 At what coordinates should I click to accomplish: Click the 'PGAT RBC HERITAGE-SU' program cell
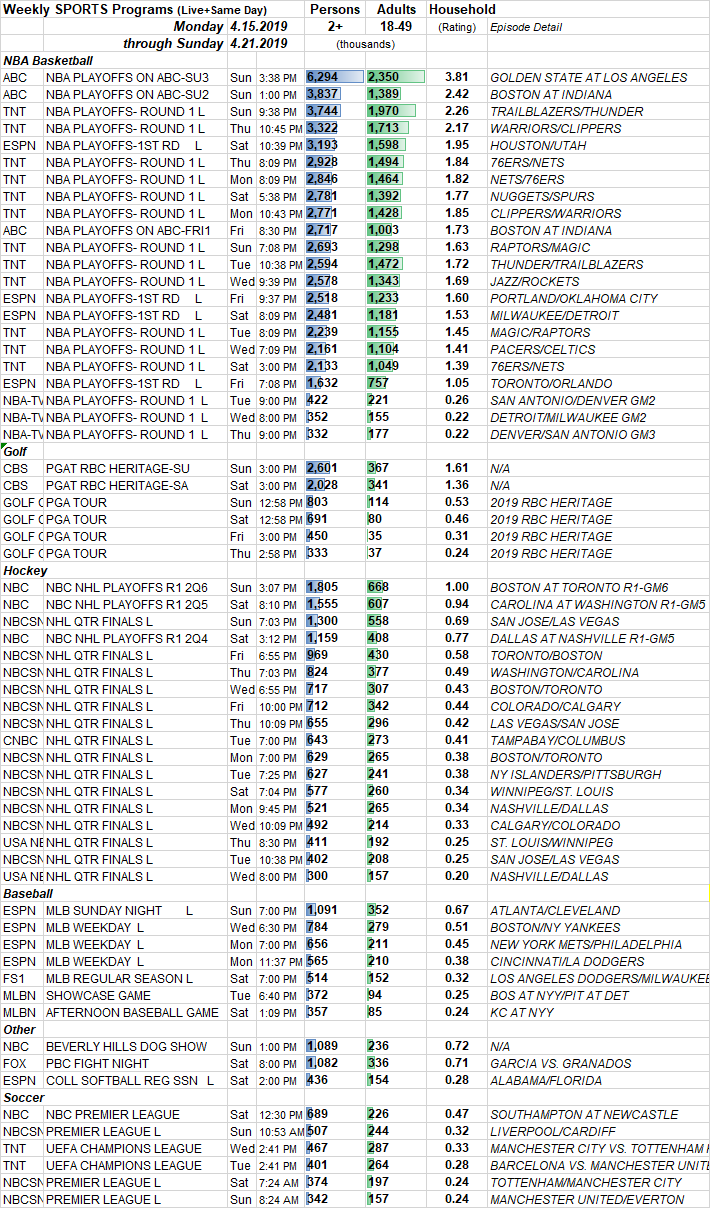[135, 468]
